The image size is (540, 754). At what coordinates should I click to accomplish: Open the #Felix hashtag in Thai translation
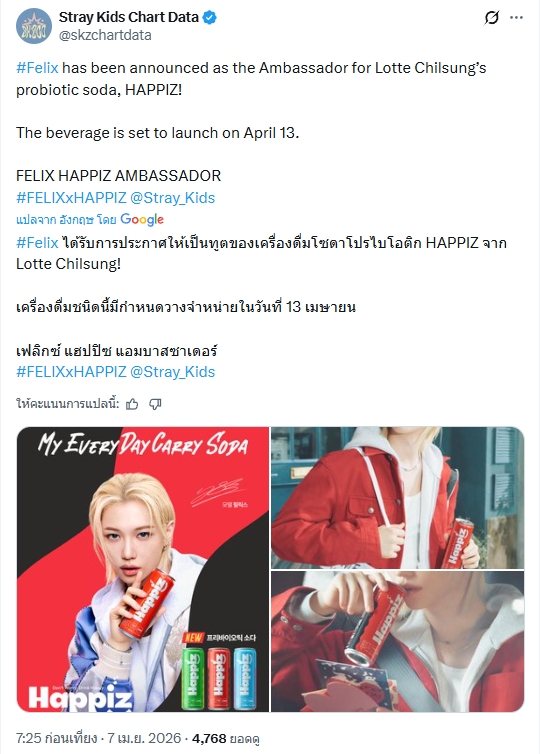coord(37,242)
